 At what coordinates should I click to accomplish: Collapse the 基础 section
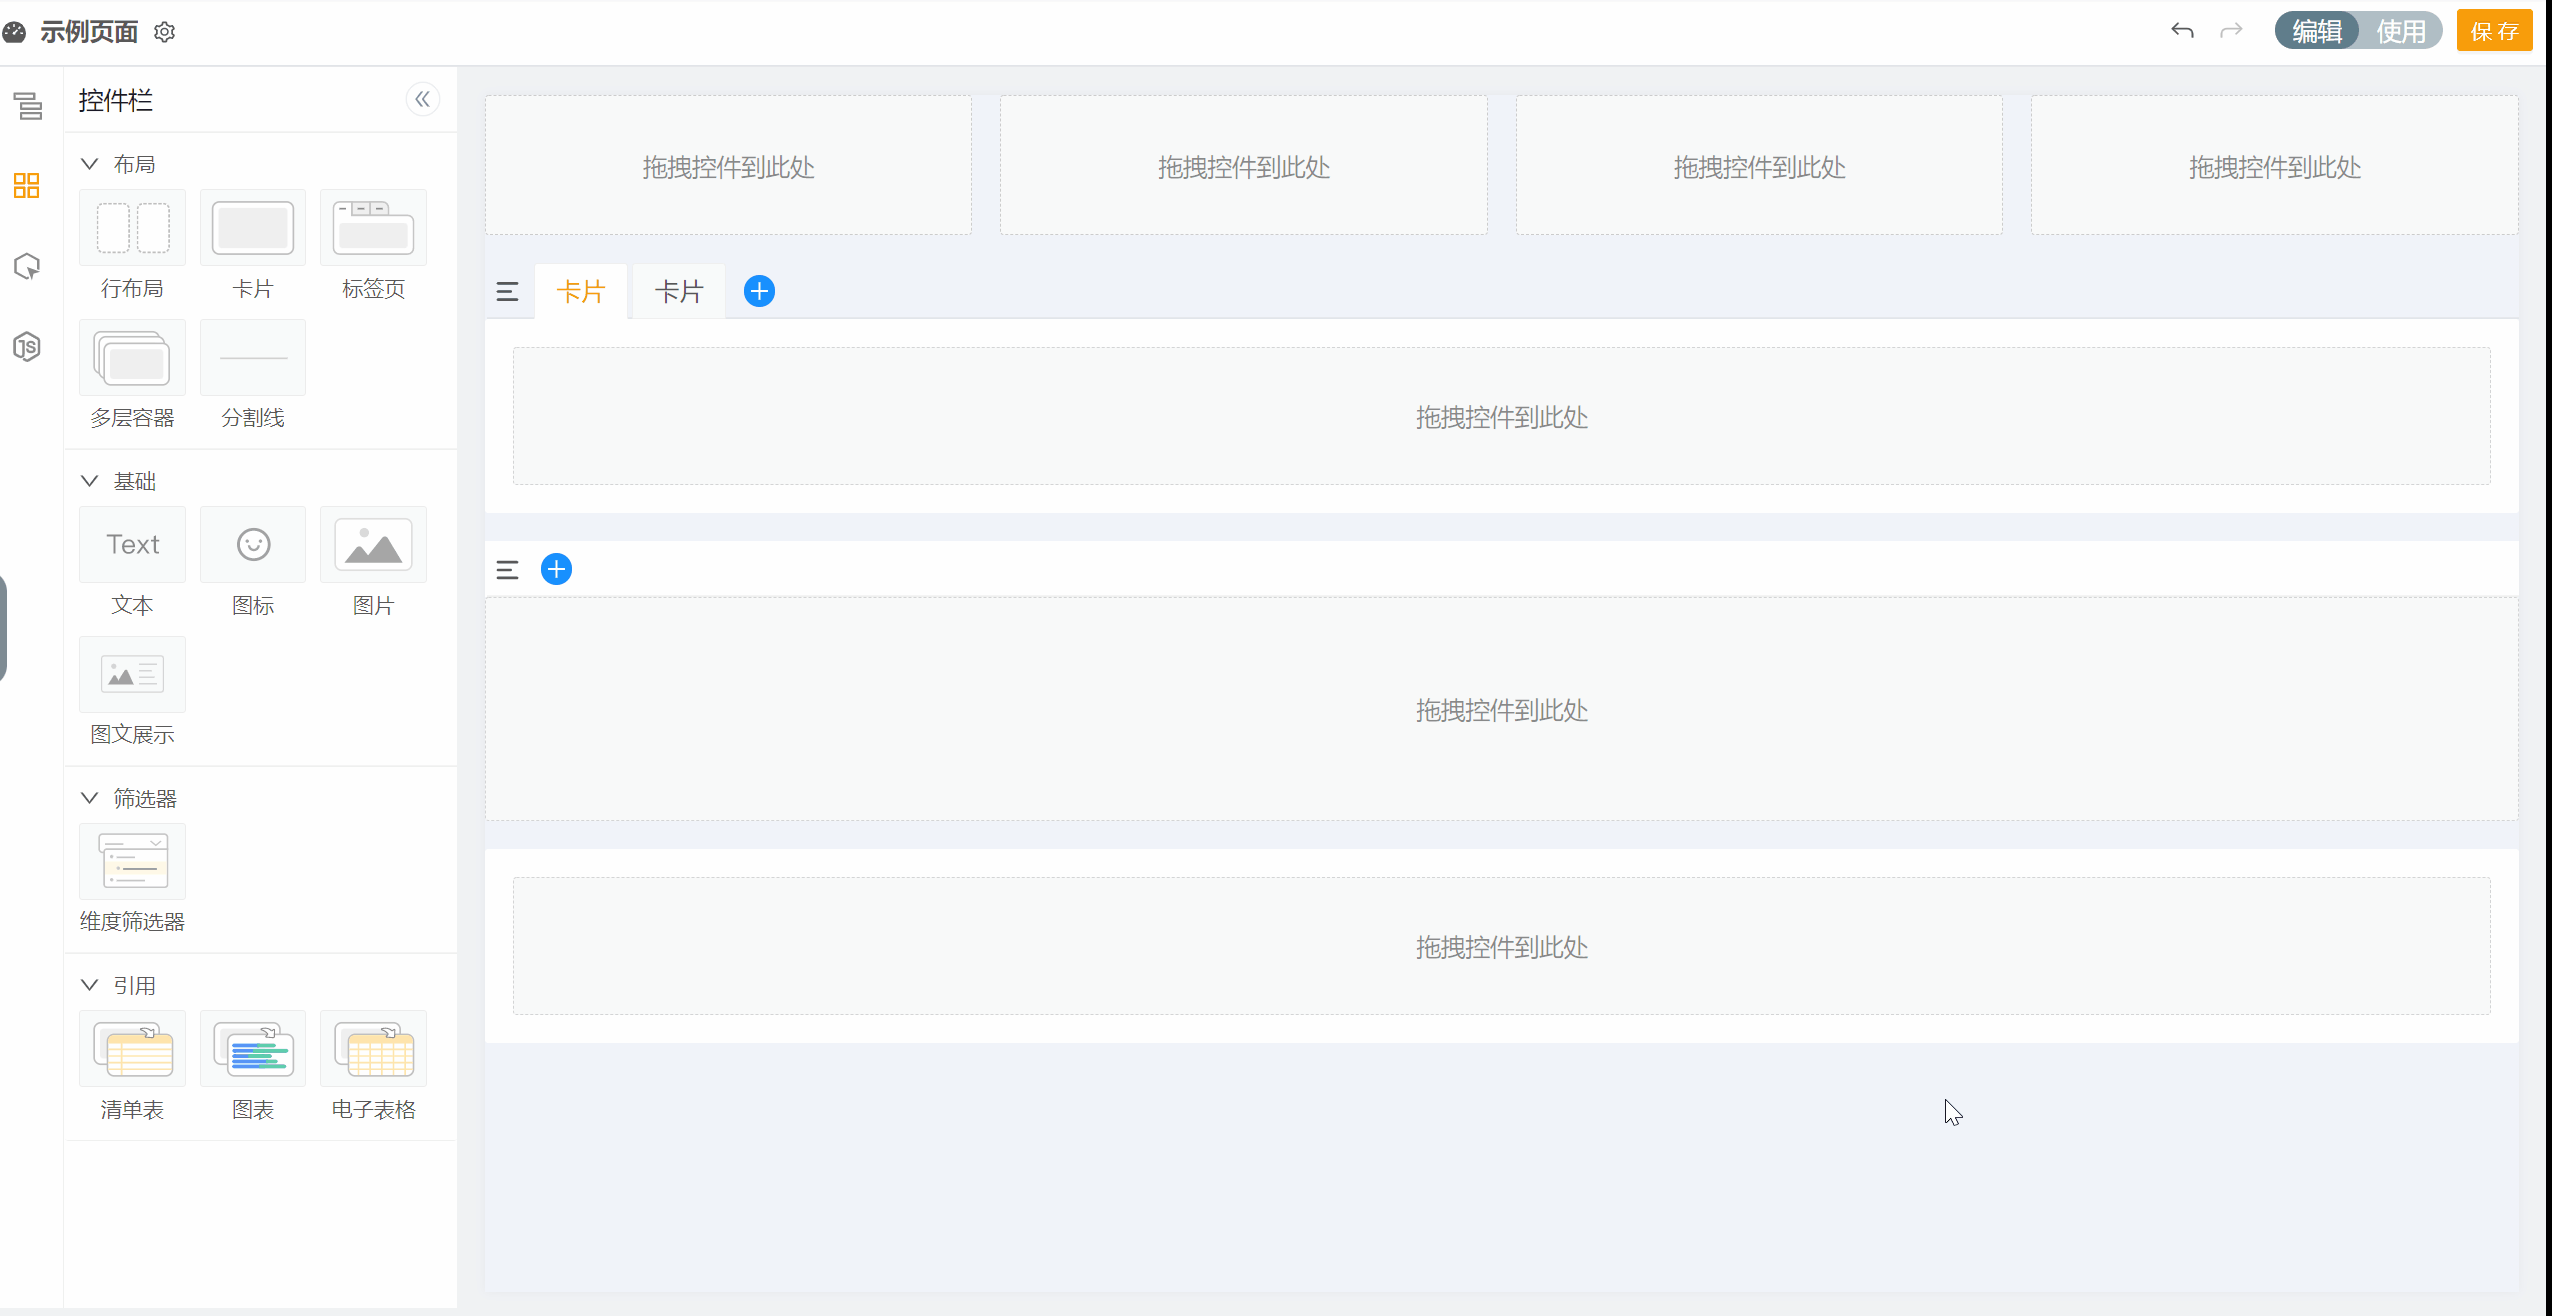point(90,481)
